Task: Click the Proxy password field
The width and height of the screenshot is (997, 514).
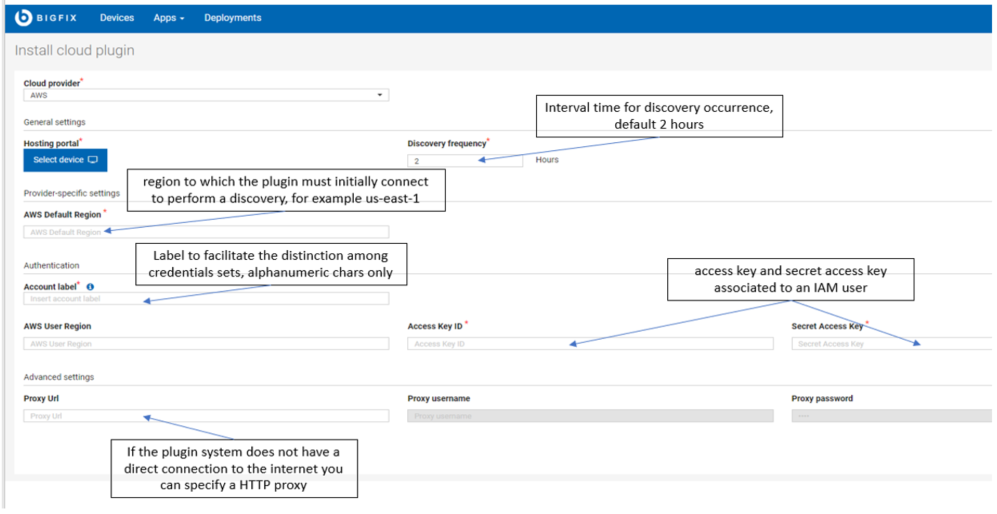Action: pyautogui.click(x=891, y=415)
